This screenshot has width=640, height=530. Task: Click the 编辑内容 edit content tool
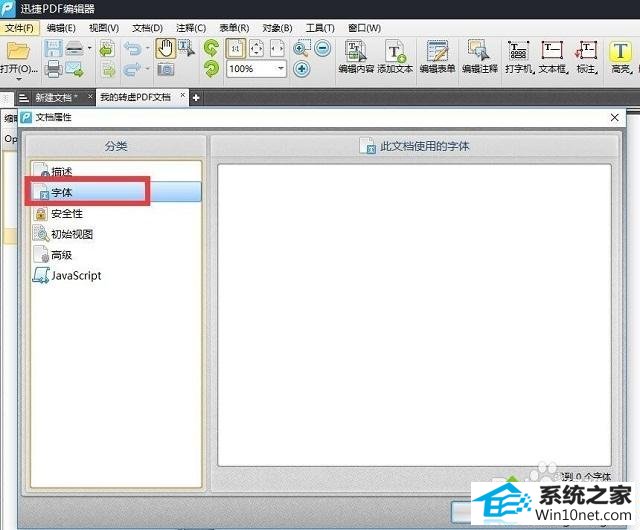point(356,57)
